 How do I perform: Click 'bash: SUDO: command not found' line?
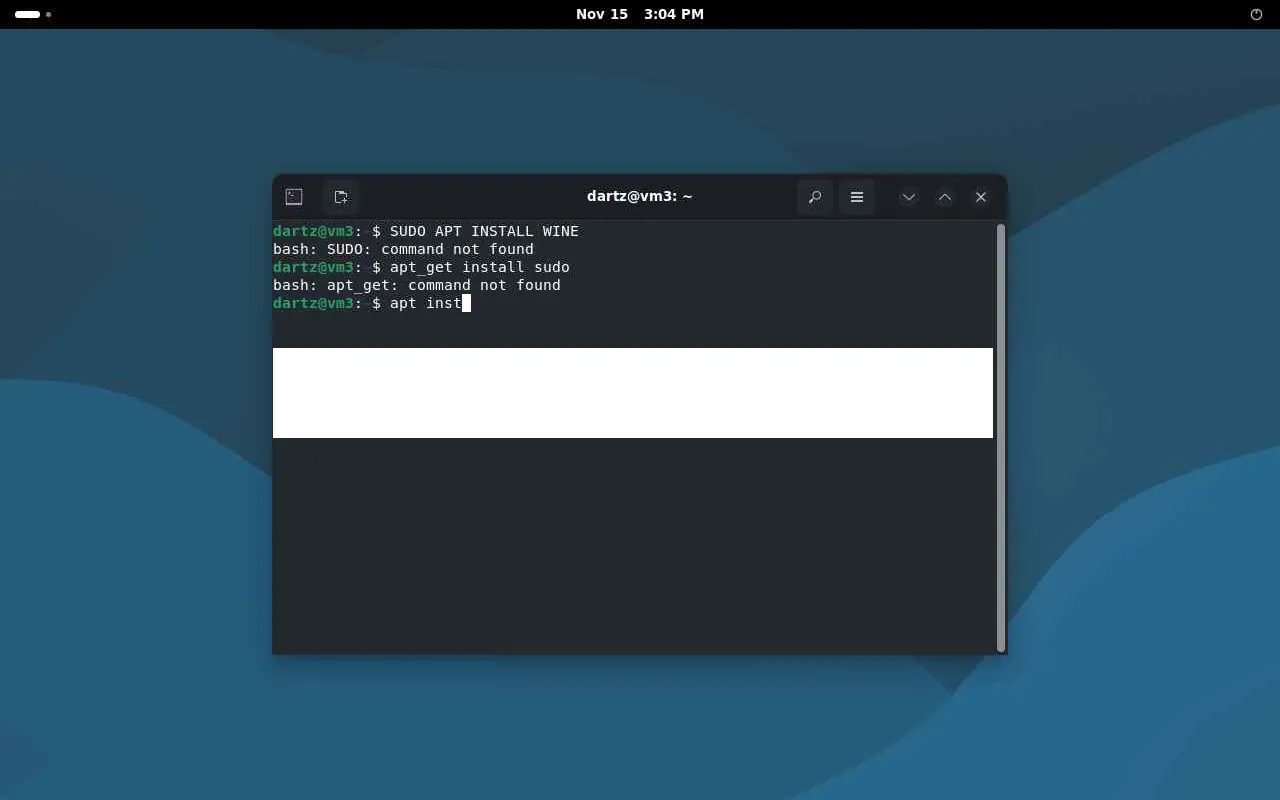403,249
